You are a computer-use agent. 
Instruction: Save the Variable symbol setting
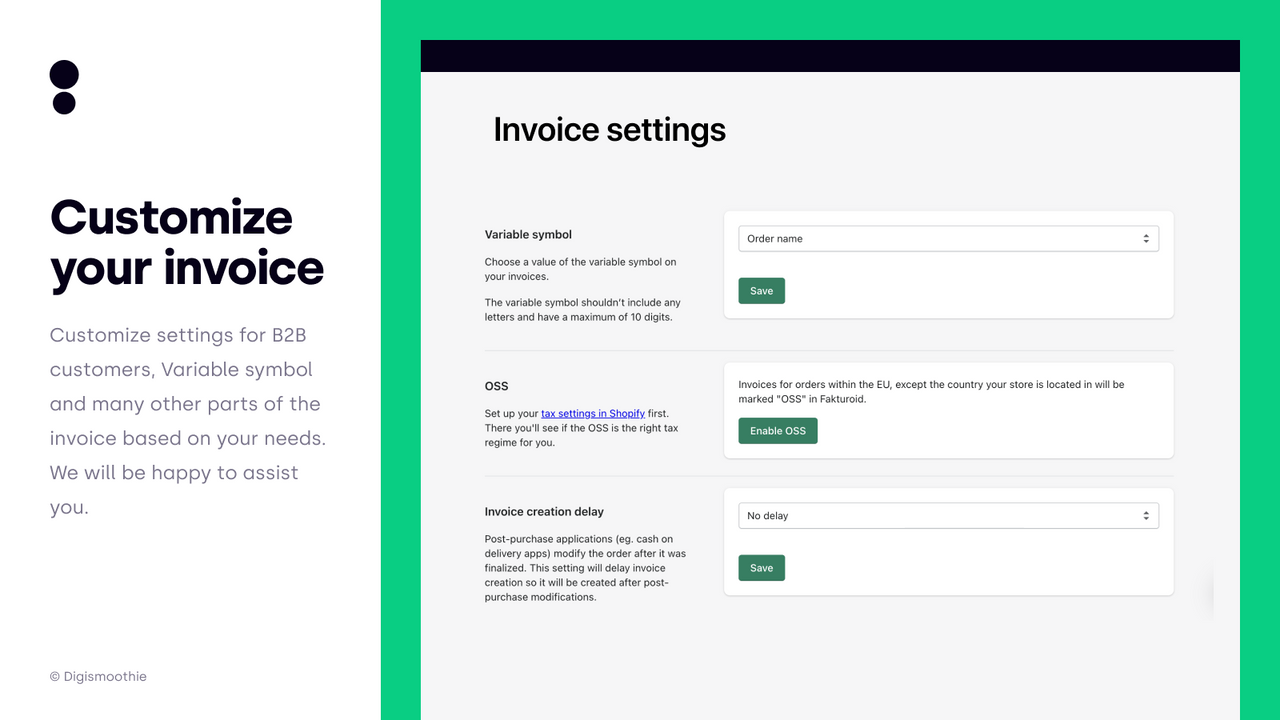pos(761,291)
